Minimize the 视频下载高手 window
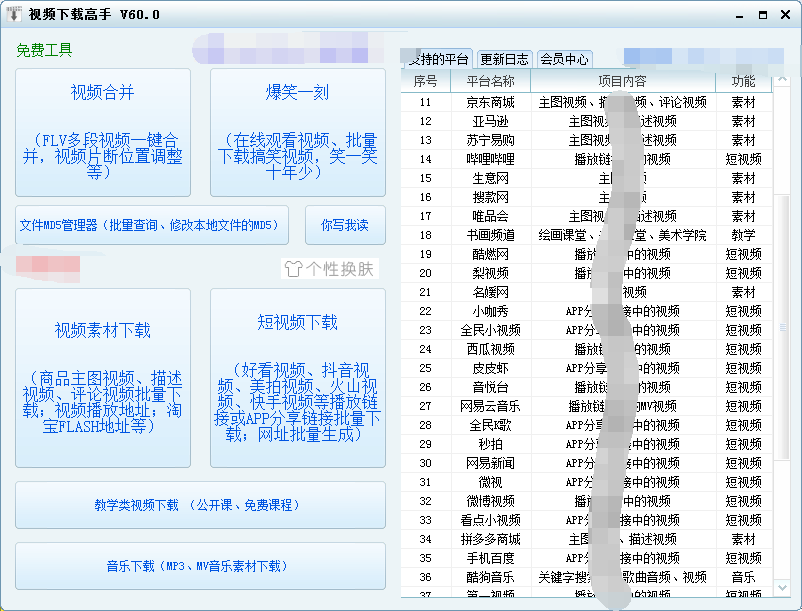Viewport: 802px width, 611px height. (x=740, y=15)
